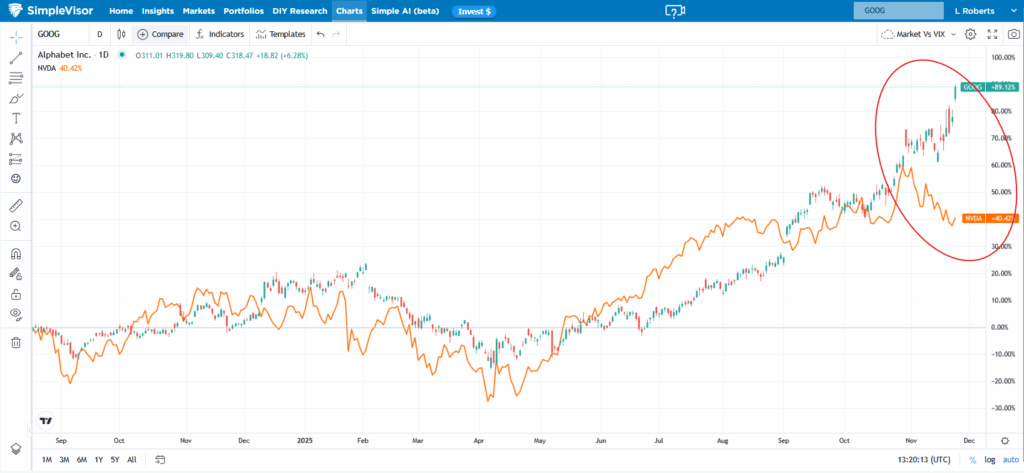This screenshot has width=1024, height=473.
Task: Open the Templates dropdown
Action: (281, 34)
